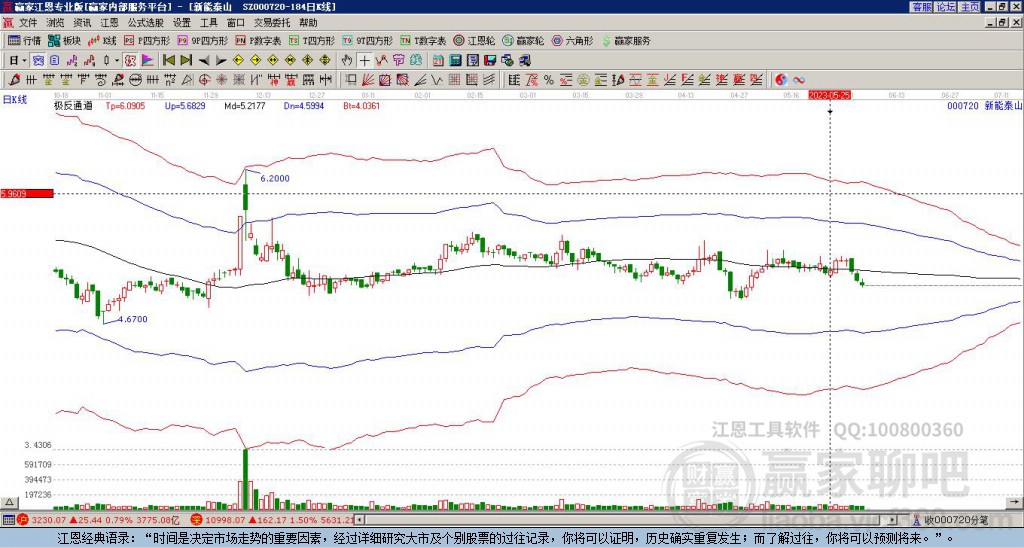Jump to the last bar with the green skip-forward arrow
The height and width of the screenshot is (548, 1024).
[x=186, y=61]
